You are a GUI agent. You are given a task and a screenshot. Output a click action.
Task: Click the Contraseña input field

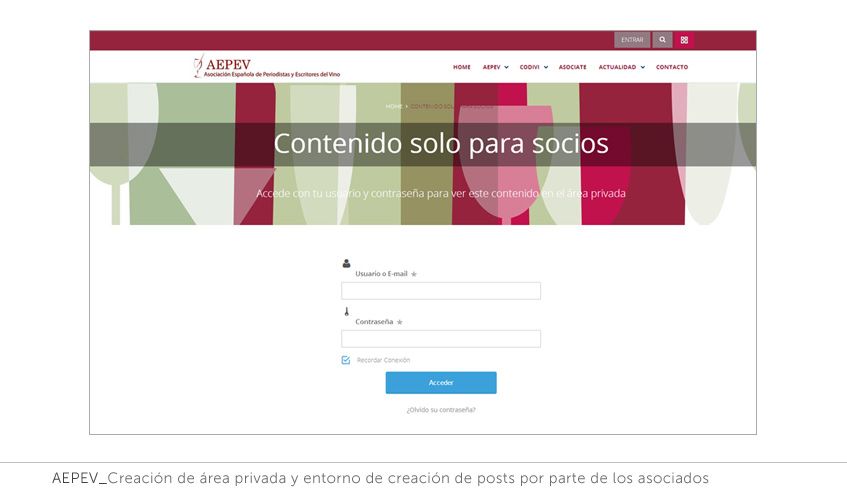click(441, 339)
